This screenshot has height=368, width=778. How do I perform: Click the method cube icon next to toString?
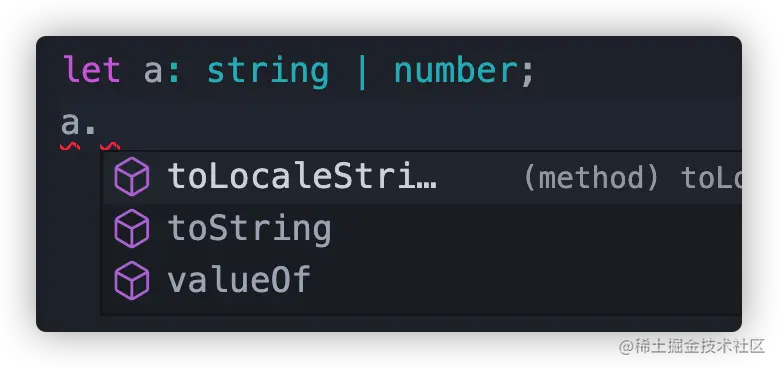[x=131, y=229]
